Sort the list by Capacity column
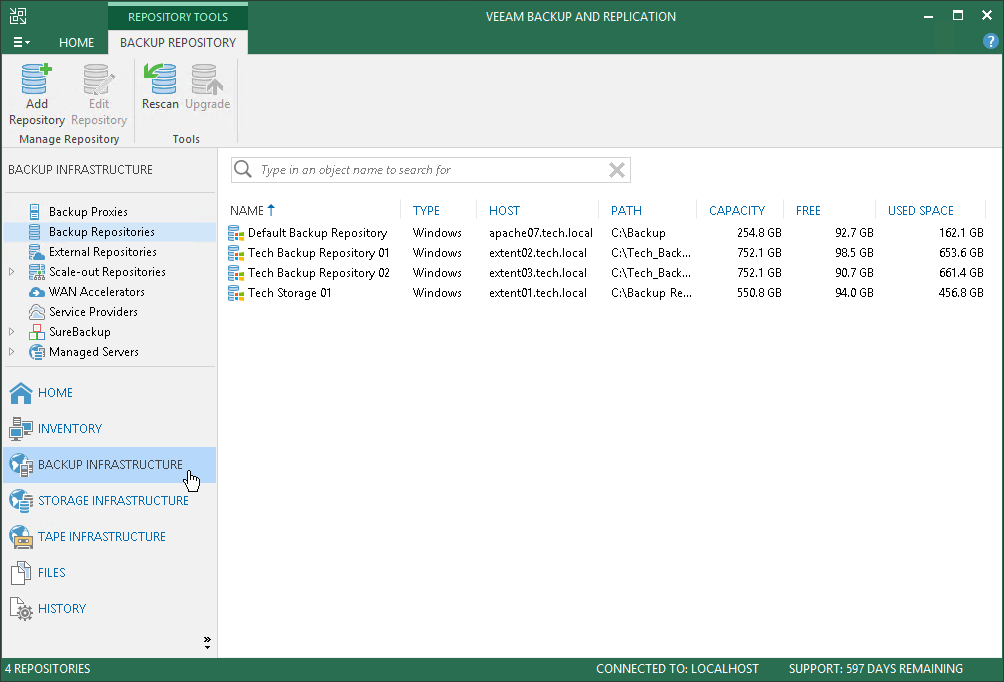1004x682 pixels. 736,211
